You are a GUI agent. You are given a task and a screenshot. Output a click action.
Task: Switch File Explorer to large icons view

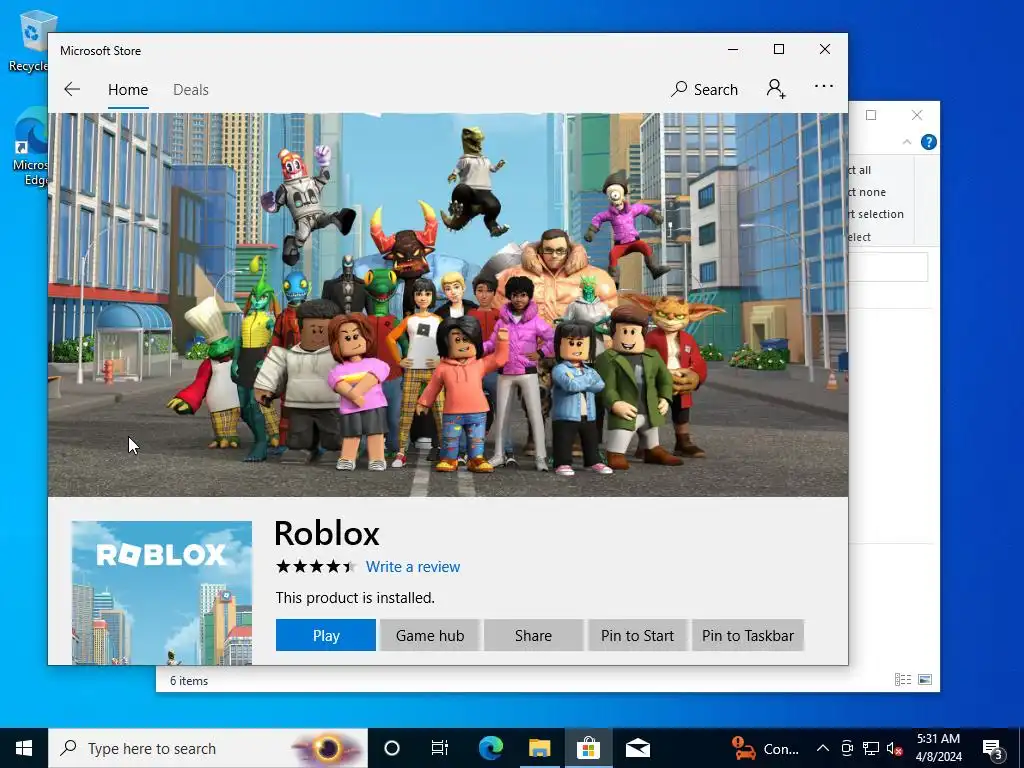[925, 680]
